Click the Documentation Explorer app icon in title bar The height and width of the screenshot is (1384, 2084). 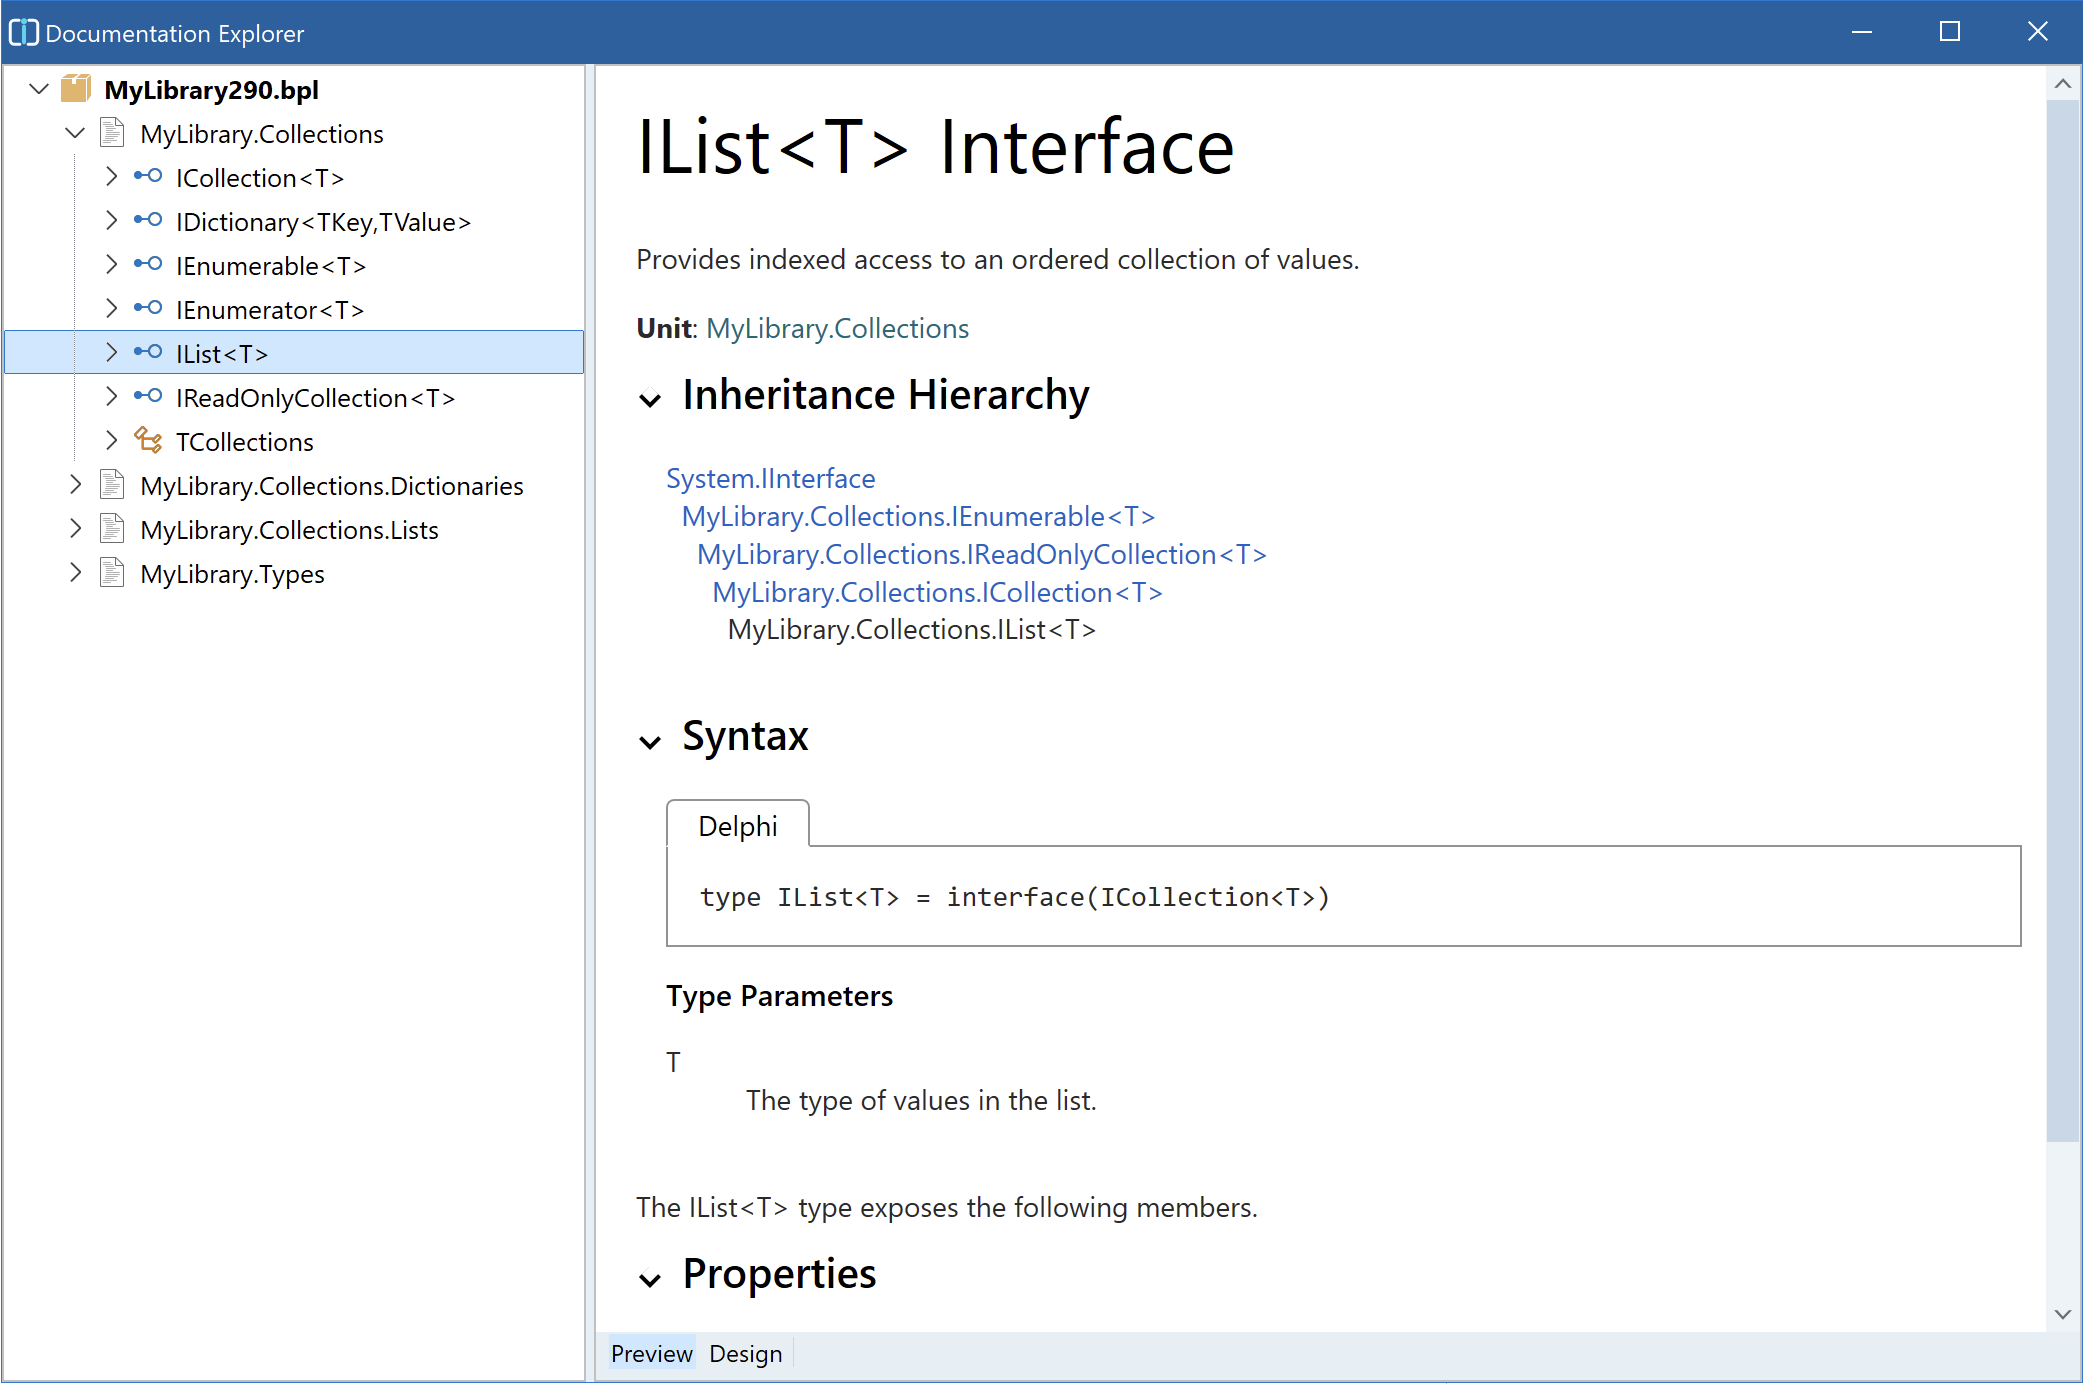23,32
